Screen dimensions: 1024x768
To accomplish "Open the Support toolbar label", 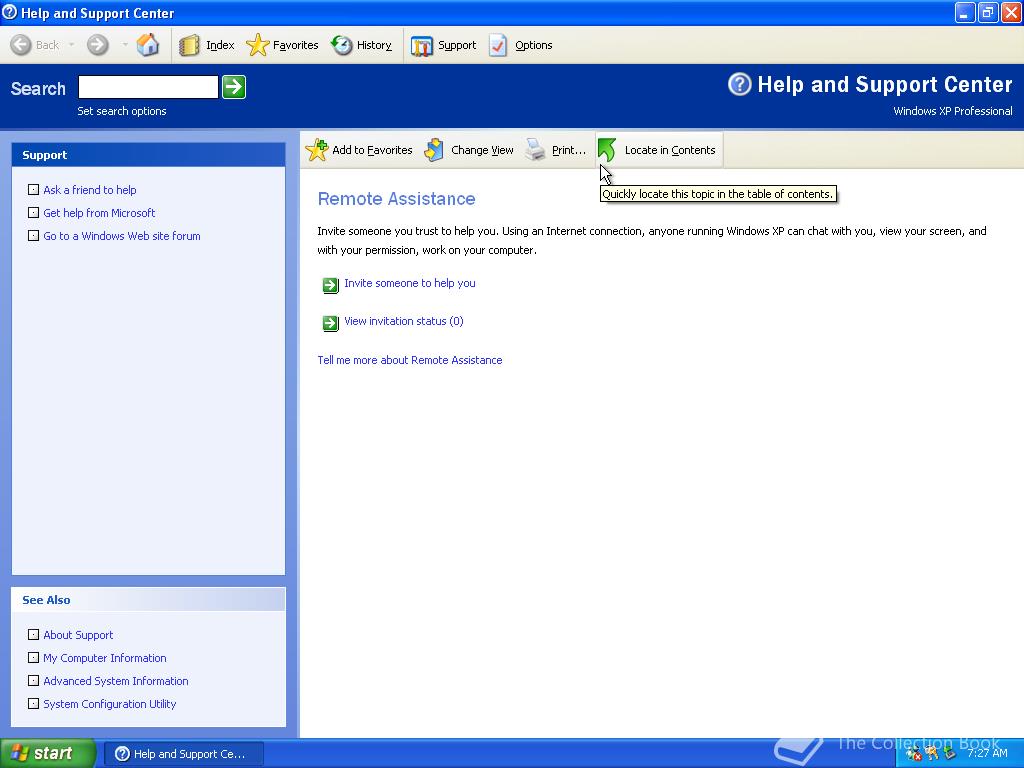I will [457, 45].
